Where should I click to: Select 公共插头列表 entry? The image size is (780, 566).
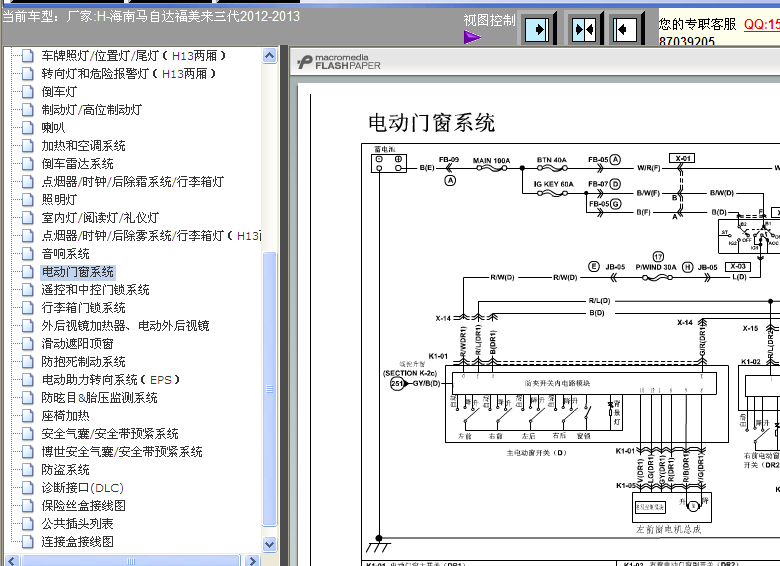click(x=77, y=523)
